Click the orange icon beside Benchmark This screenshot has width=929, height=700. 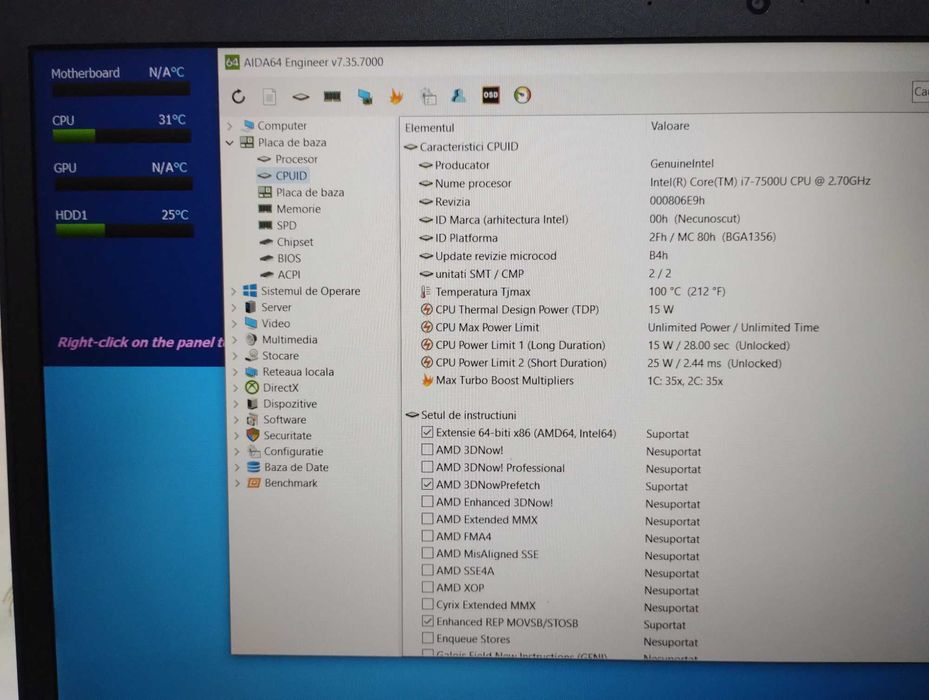coord(254,483)
